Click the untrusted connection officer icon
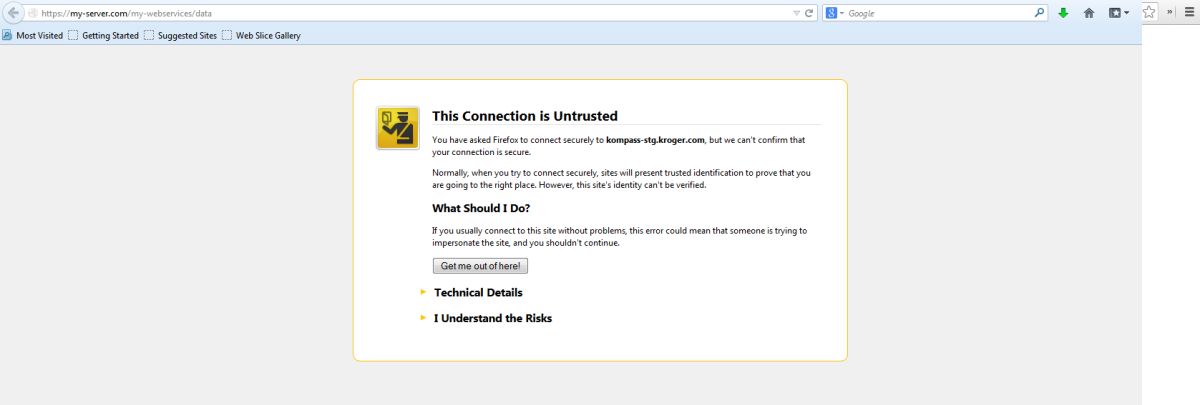Viewport: 1200px width, 405px height. coord(397,128)
